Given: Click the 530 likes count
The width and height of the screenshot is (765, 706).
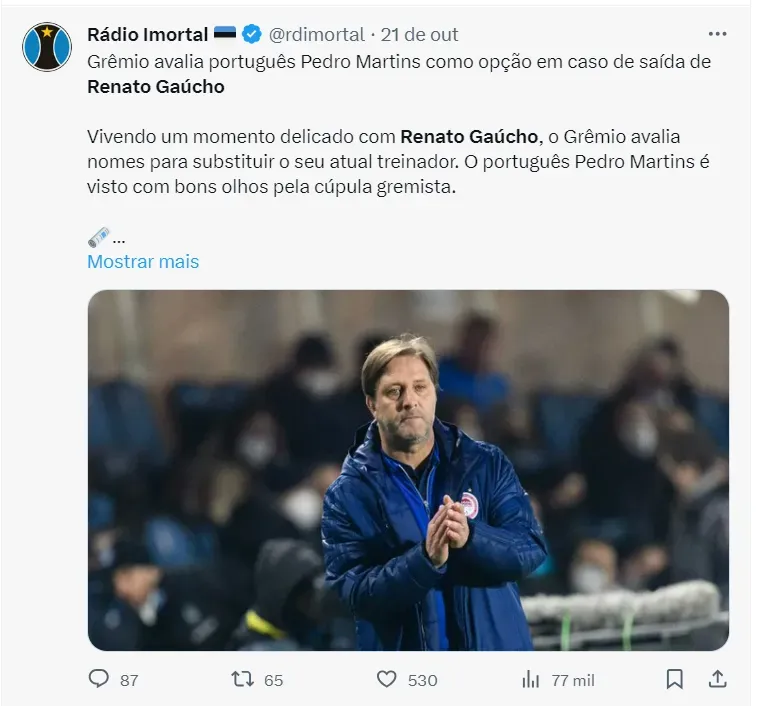Looking at the screenshot, I should [422, 680].
